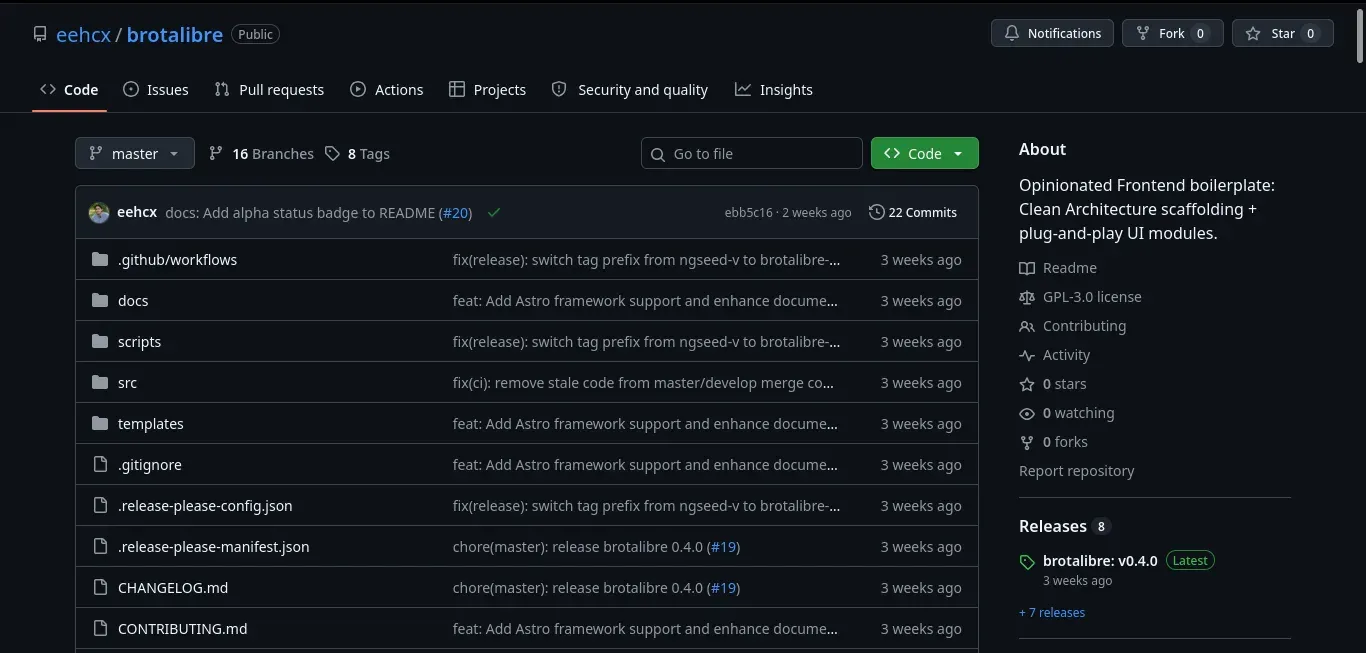Fork the repository

1172,33
